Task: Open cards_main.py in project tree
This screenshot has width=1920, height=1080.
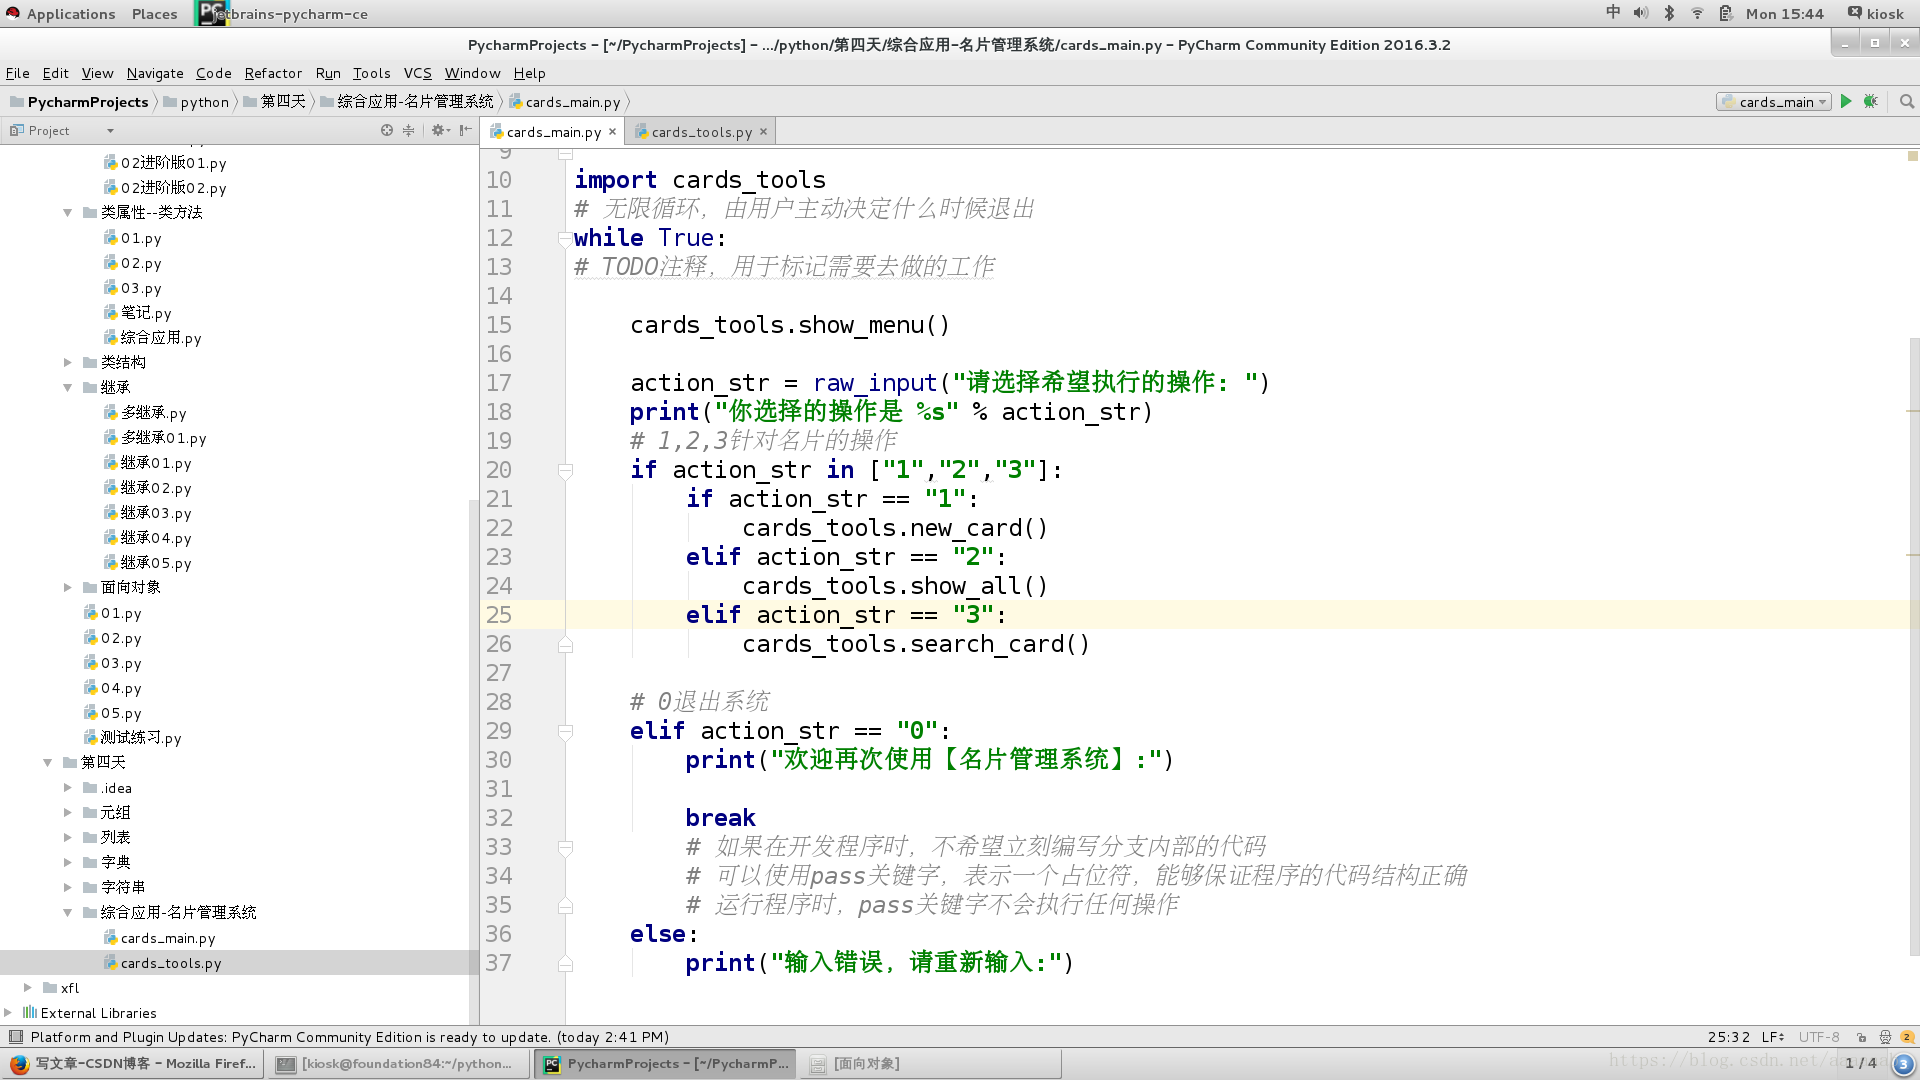Action: (167, 938)
